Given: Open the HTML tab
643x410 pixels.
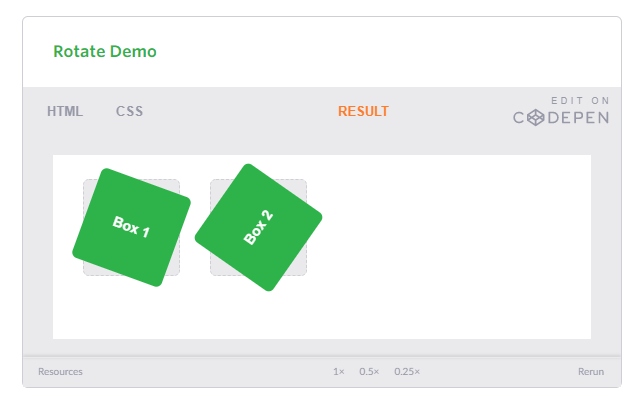Looking at the screenshot, I should (65, 111).
